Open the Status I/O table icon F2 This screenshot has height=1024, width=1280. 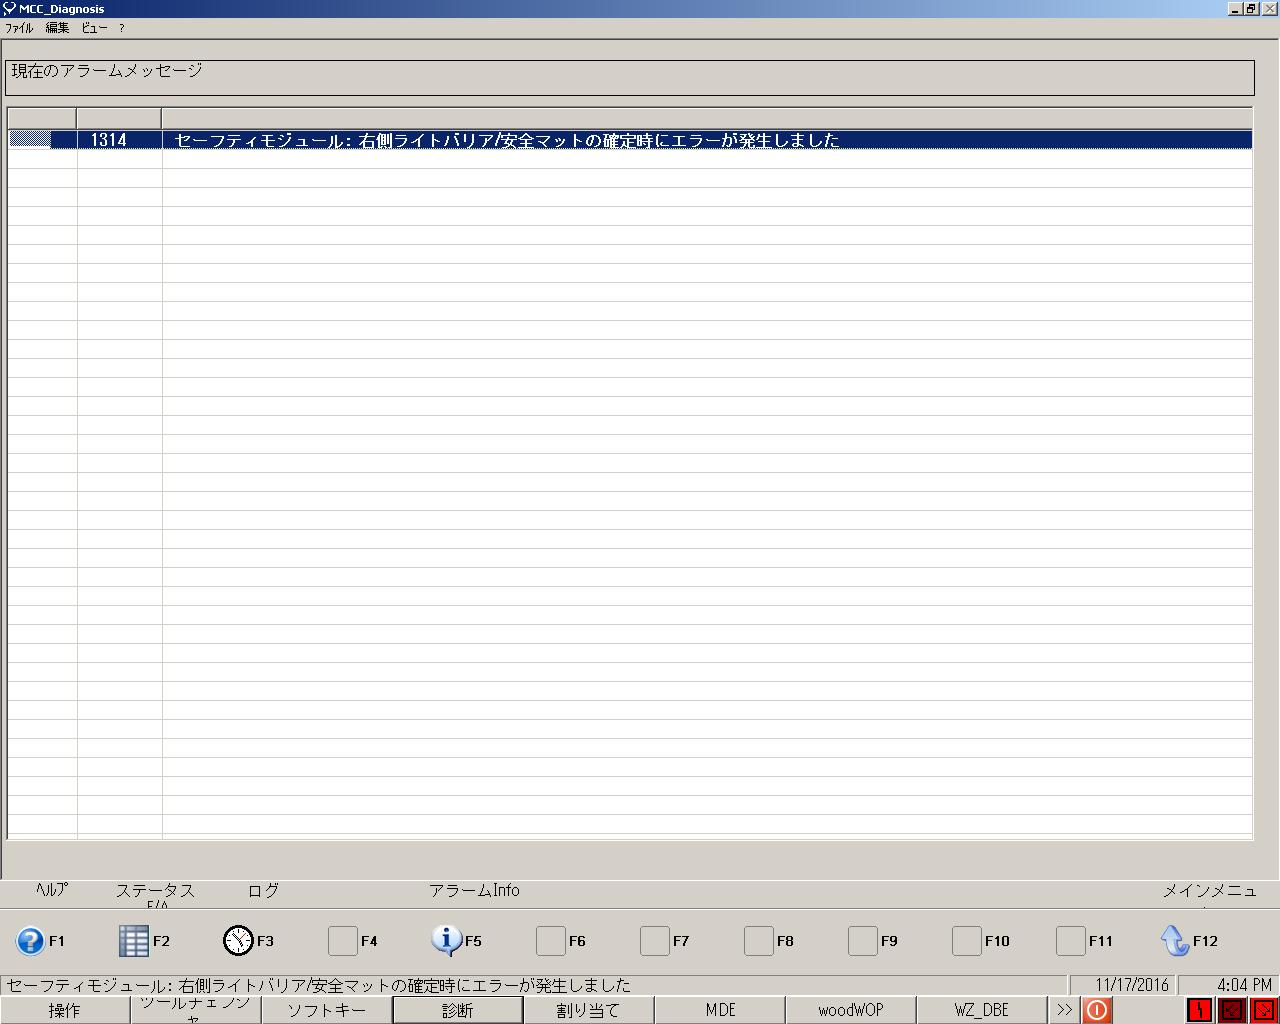point(133,941)
